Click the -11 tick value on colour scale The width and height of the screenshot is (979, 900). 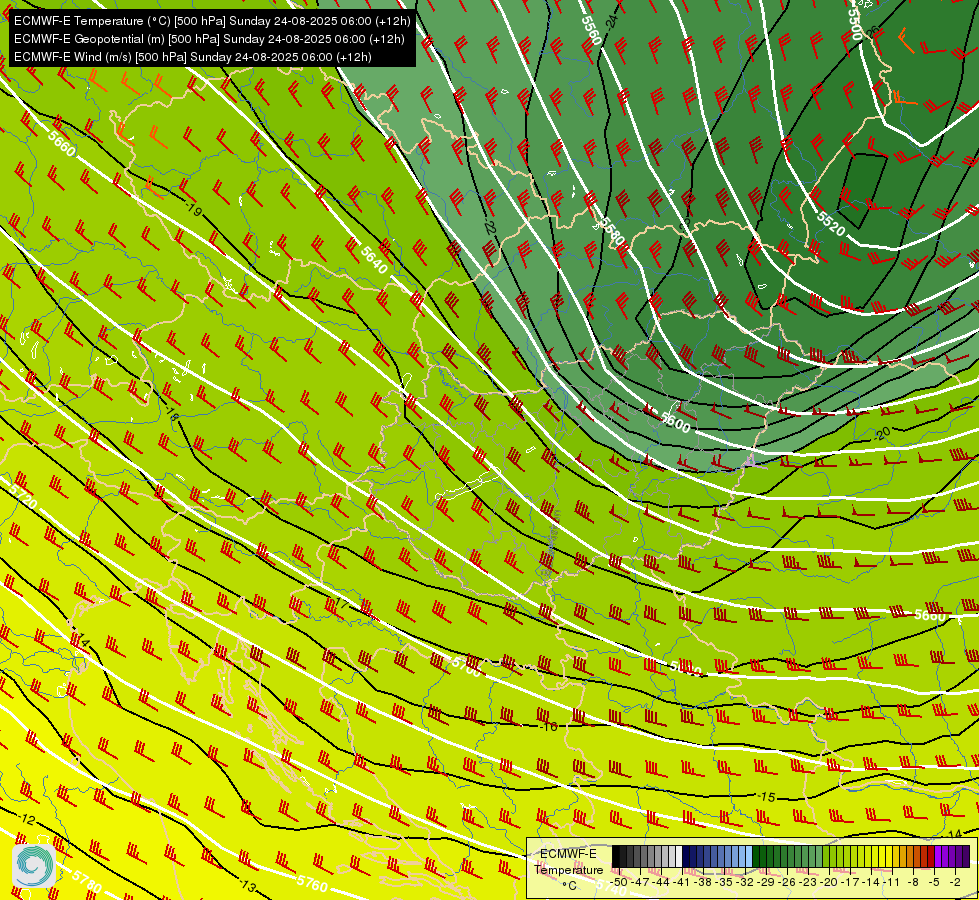point(891,882)
